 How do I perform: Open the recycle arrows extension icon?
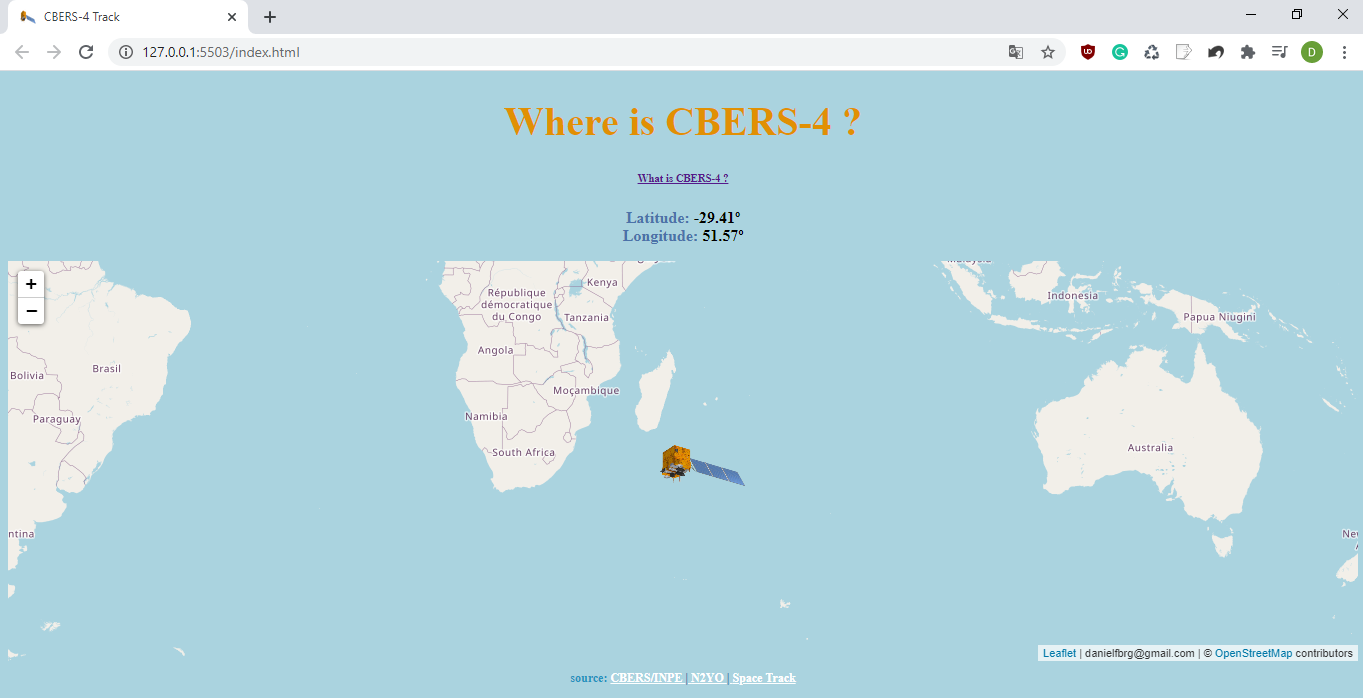tap(1152, 52)
